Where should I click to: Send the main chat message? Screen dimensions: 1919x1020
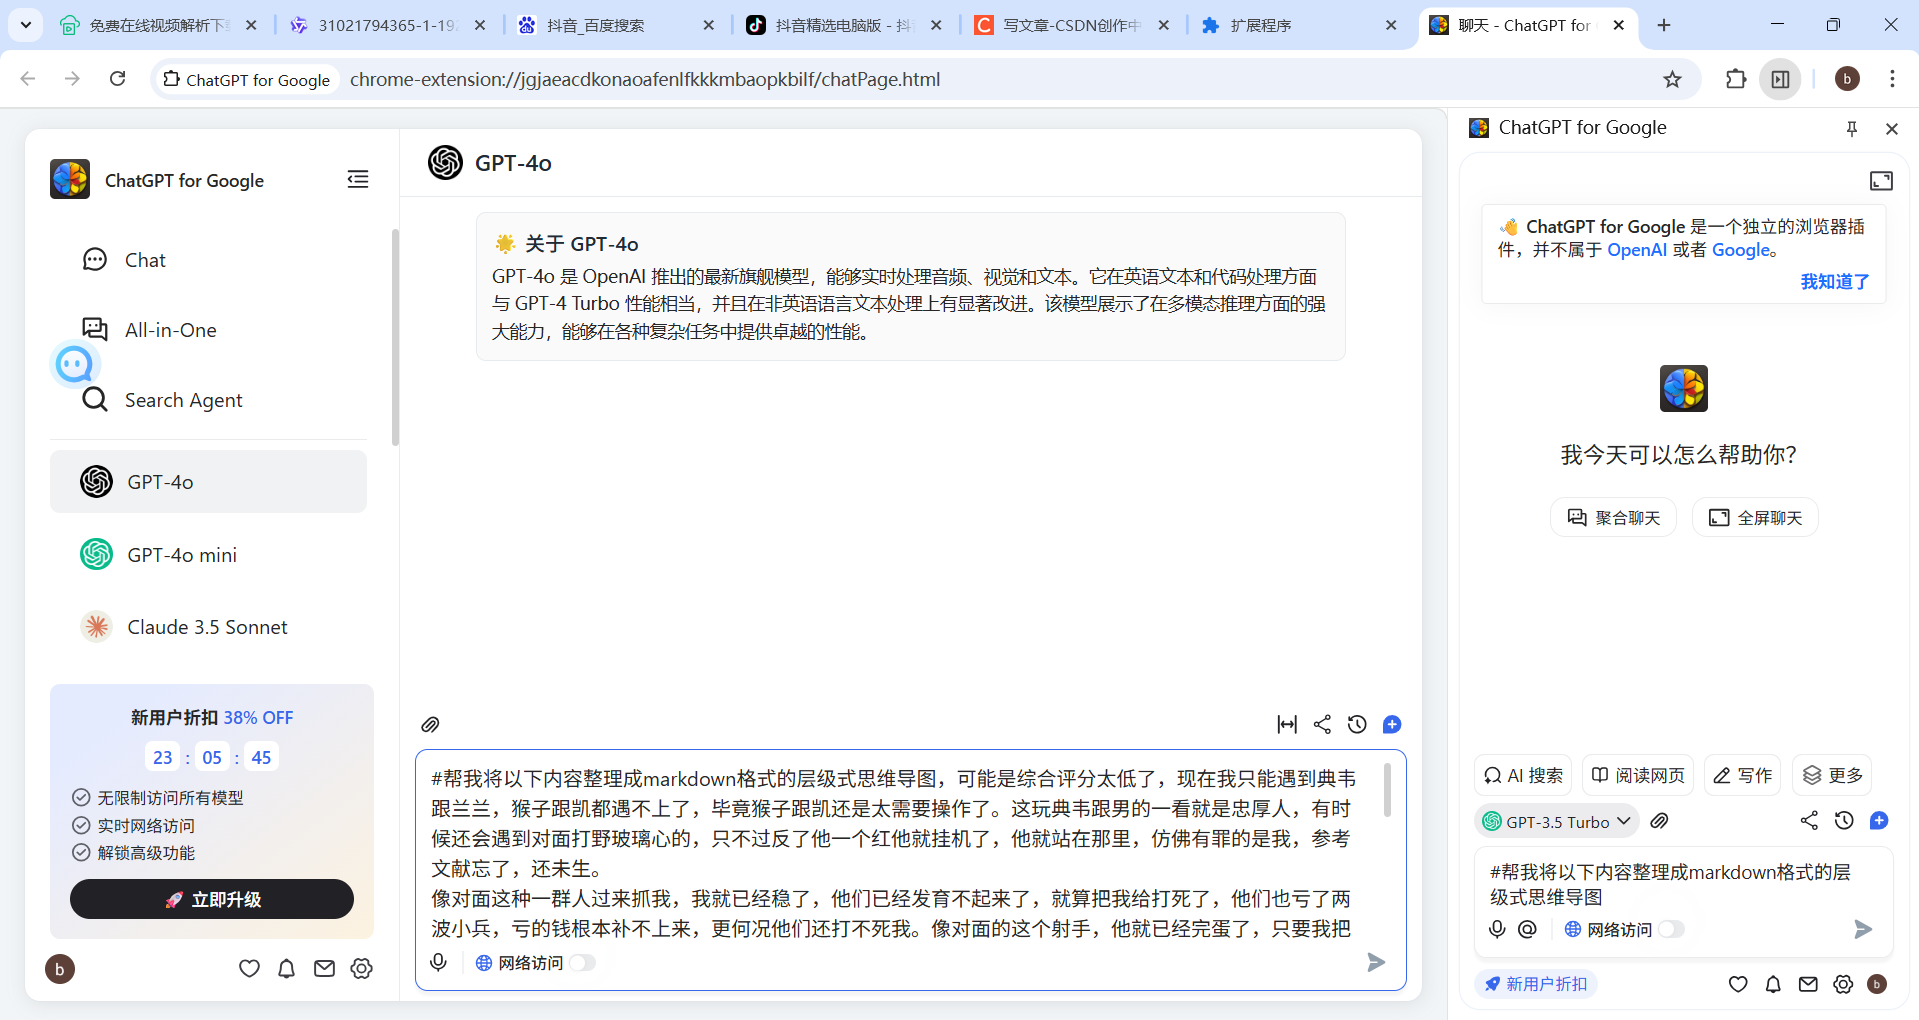1376,962
